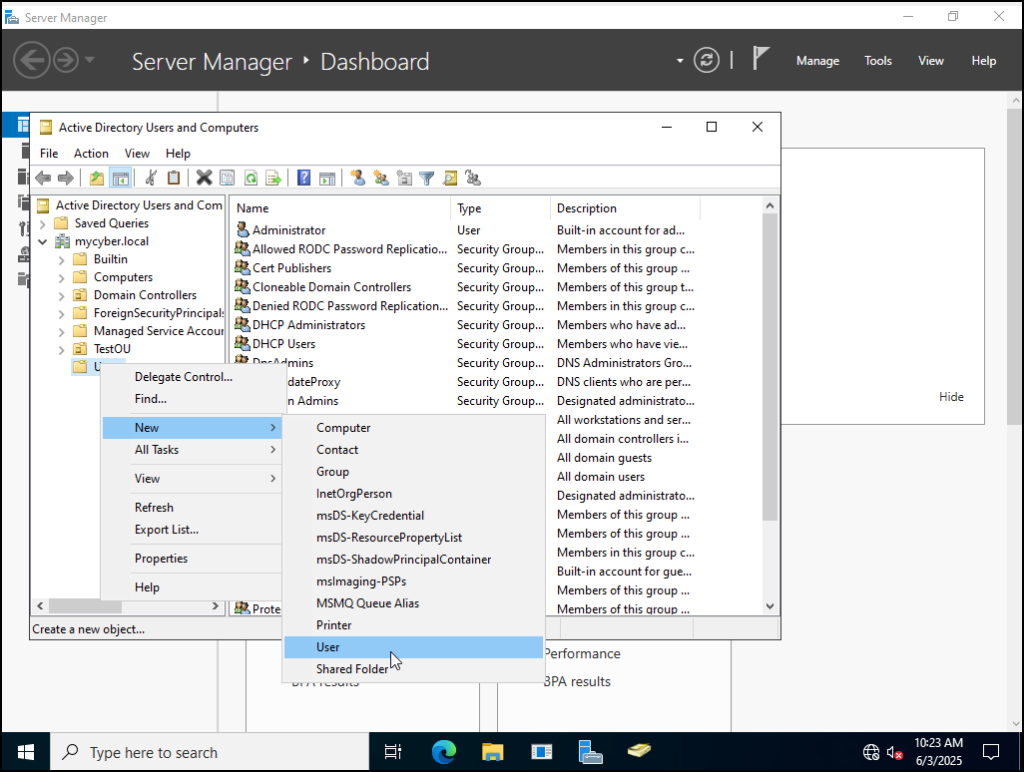Click the Create new user toolbar icon
The height and width of the screenshot is (772, 1024).
point(358,178)
